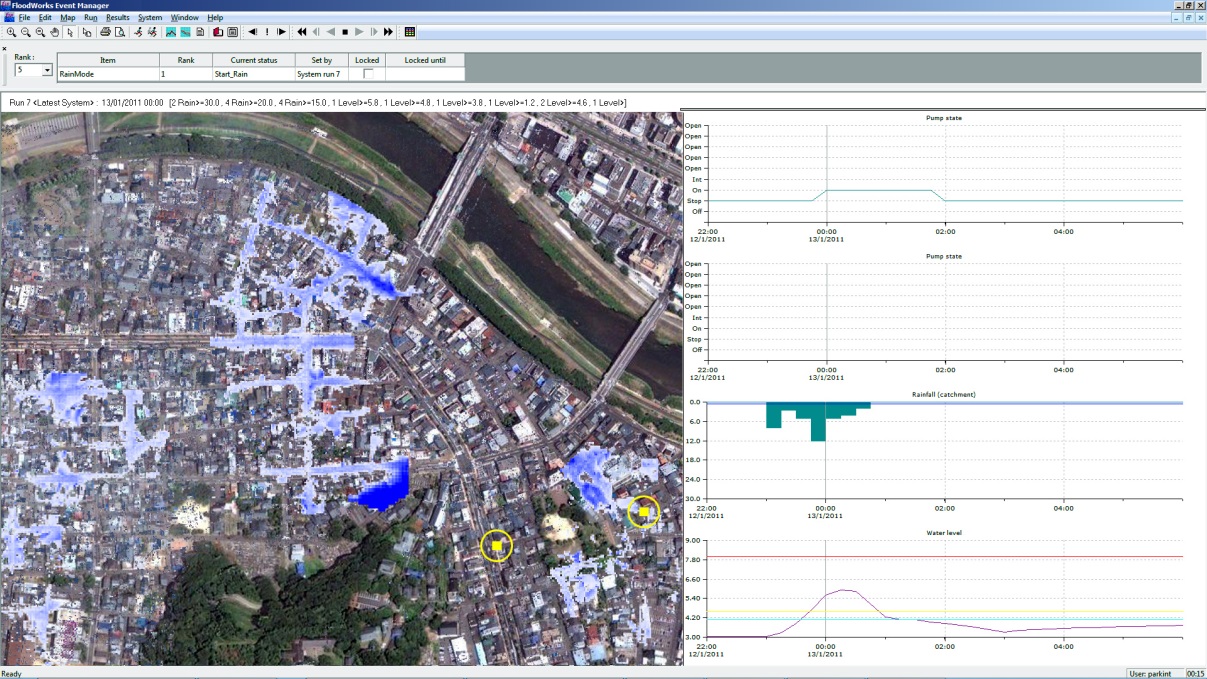
Task: Click the Item column header
Action: pyautogui.click(x=108, y=60)
